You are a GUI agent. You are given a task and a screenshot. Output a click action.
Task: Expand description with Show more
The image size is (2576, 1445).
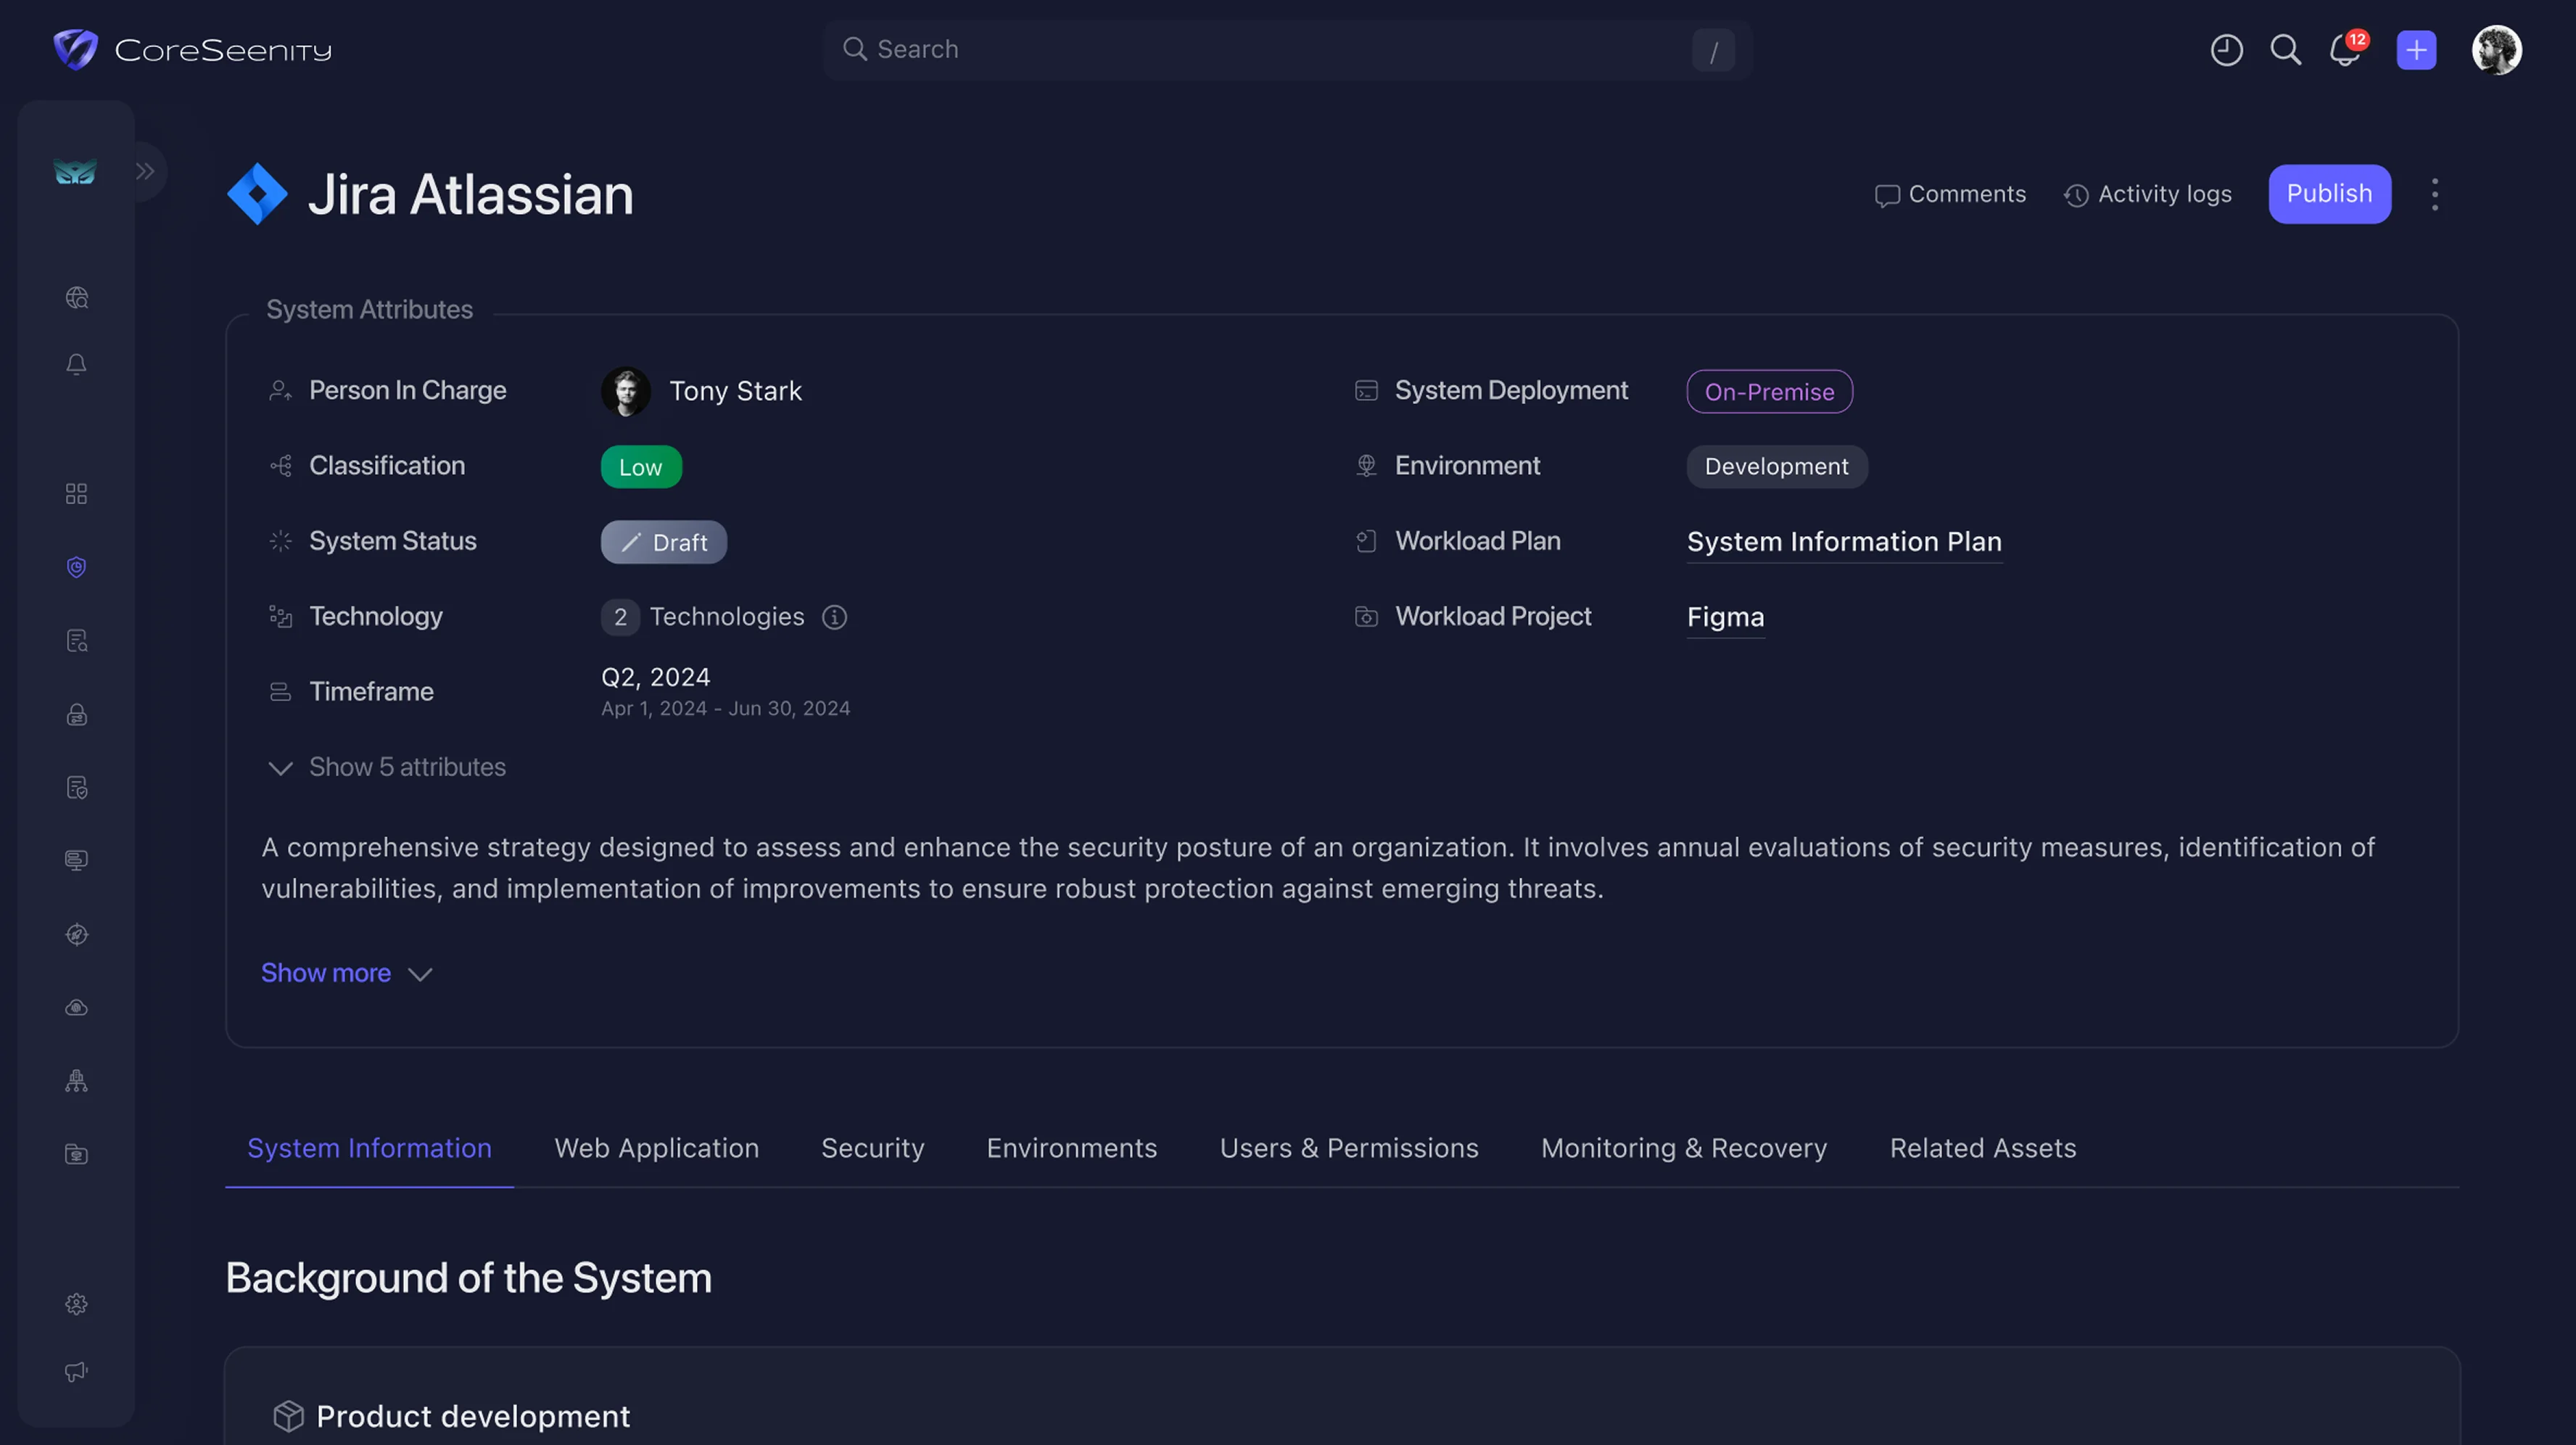pyautogui.click(x=347, y=973)
